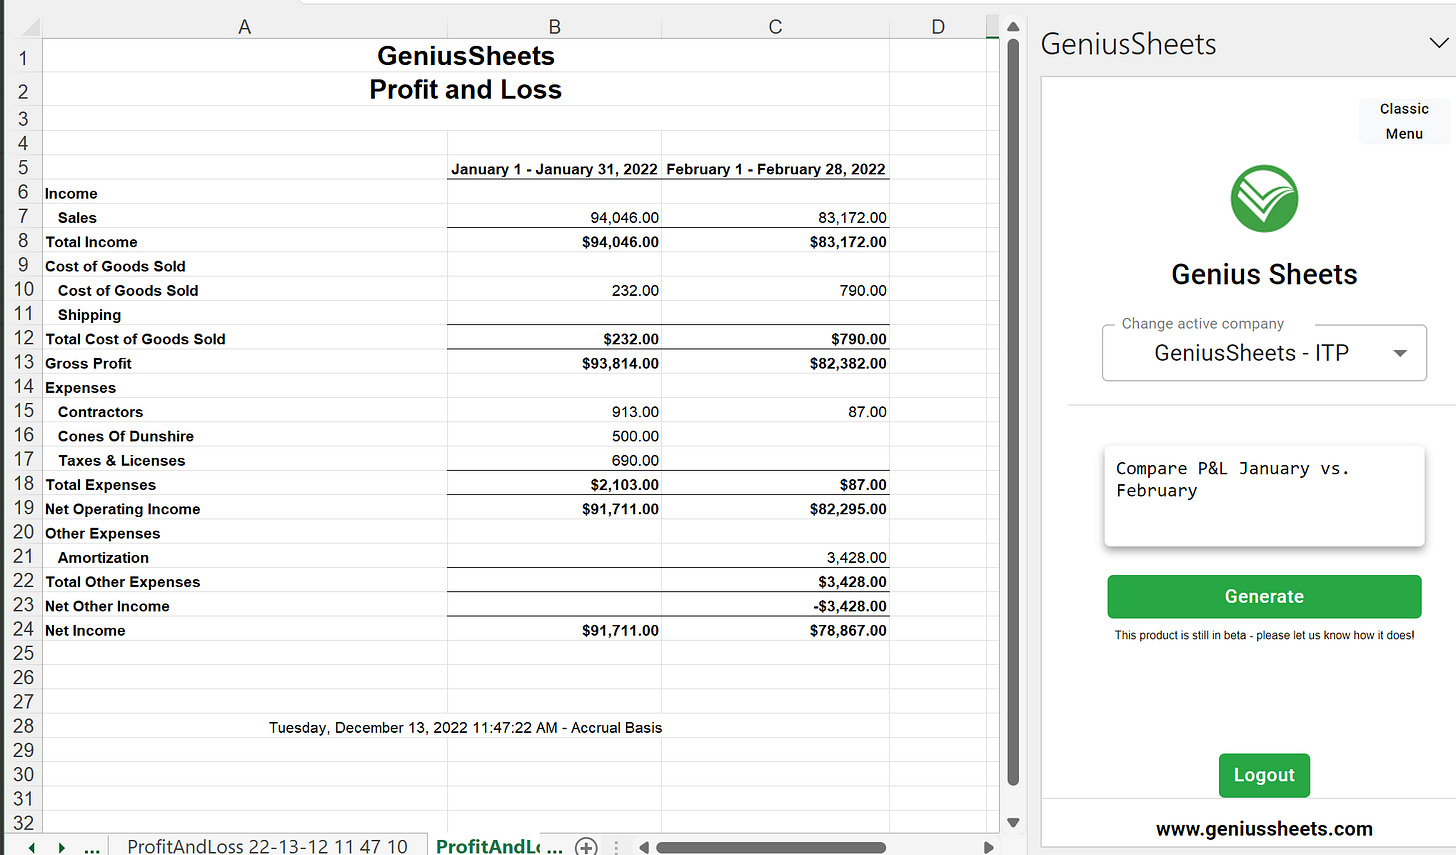The width and height of the screenshot is (1456, 855).
Task: Click the sheet tab bar resize handle dots
Action: (616, 847)
